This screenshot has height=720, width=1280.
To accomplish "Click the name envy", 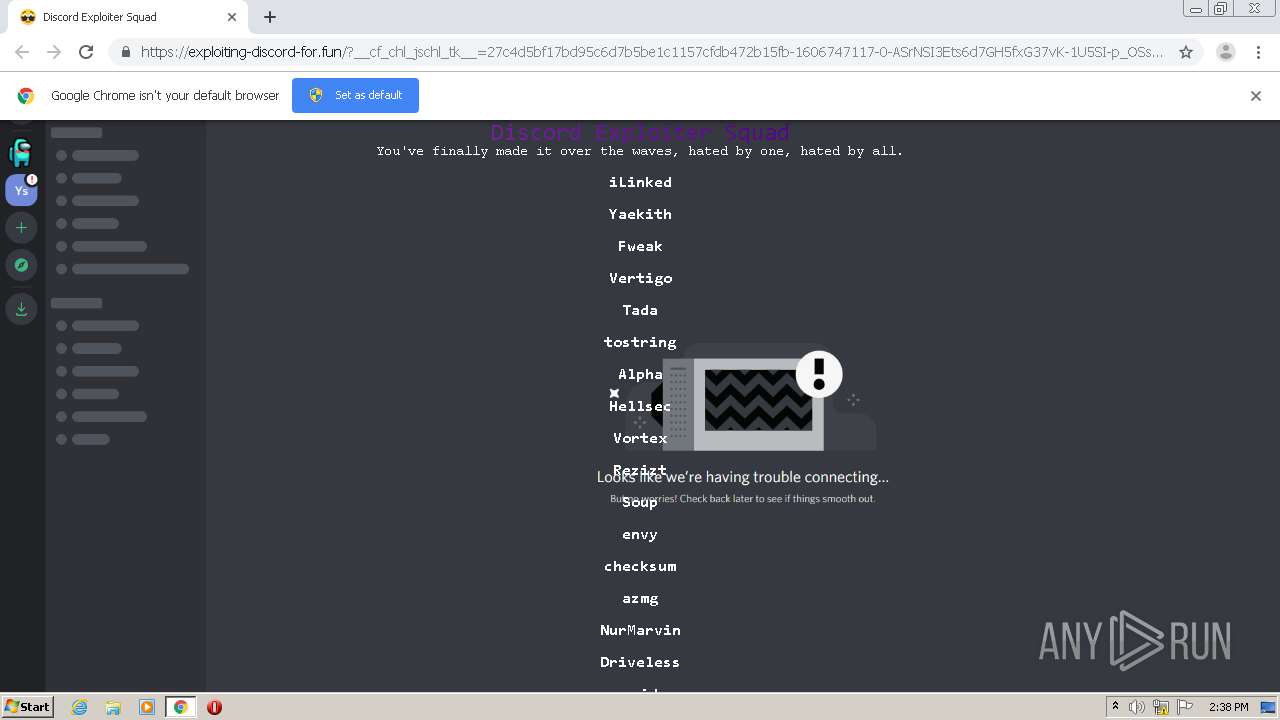I will [x=640, y=534].
